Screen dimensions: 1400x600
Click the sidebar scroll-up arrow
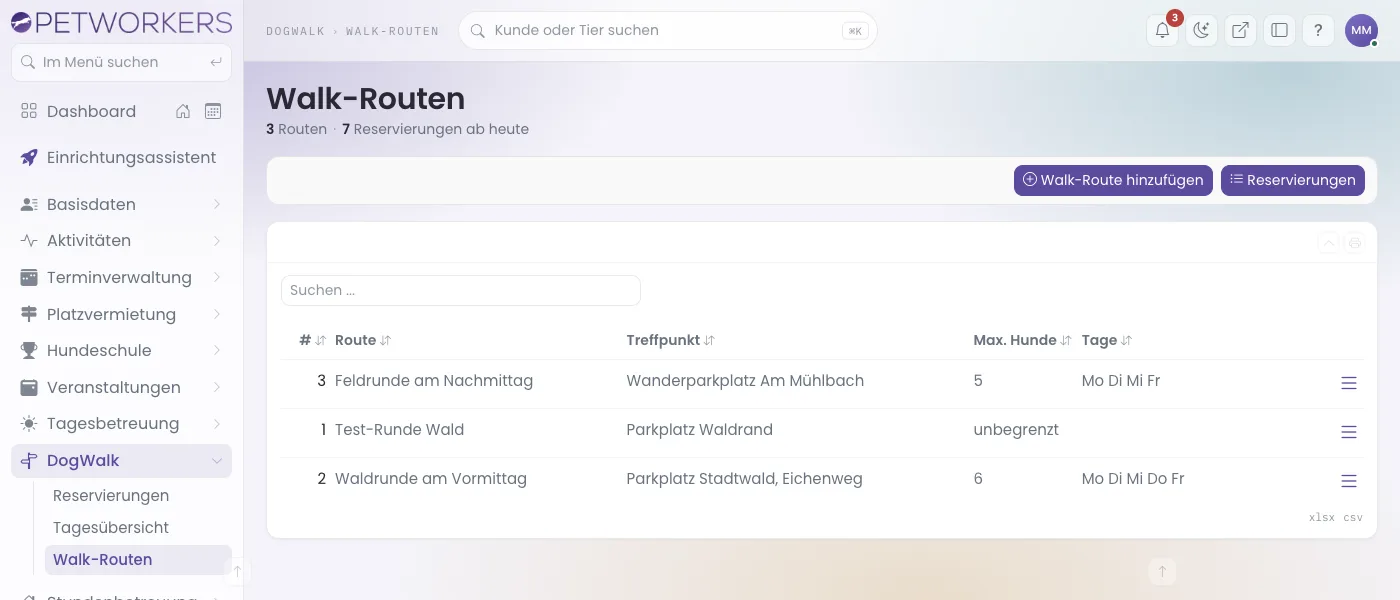click(238, 571)
